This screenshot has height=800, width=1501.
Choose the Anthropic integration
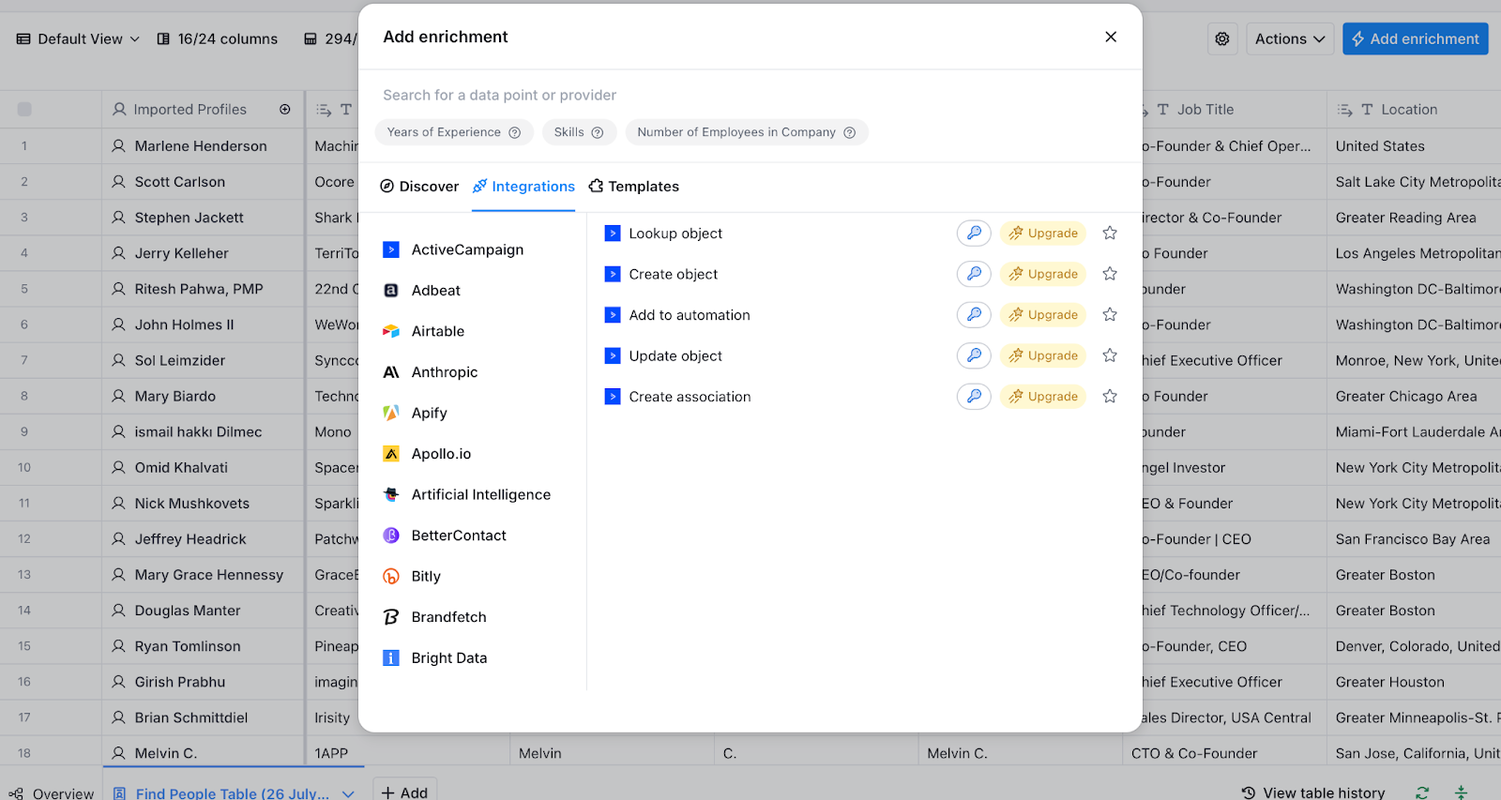pos(444,372)
